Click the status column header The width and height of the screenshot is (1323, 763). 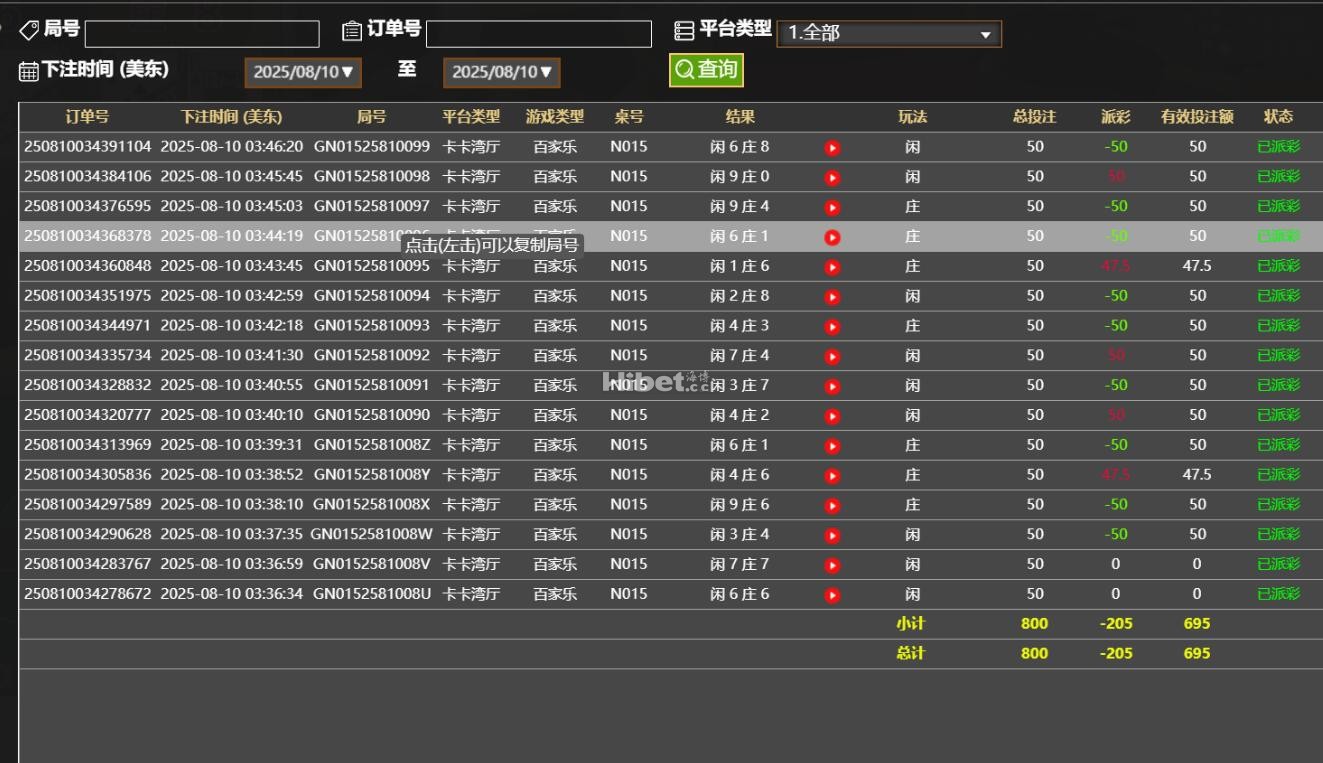tap(1278, 117)
